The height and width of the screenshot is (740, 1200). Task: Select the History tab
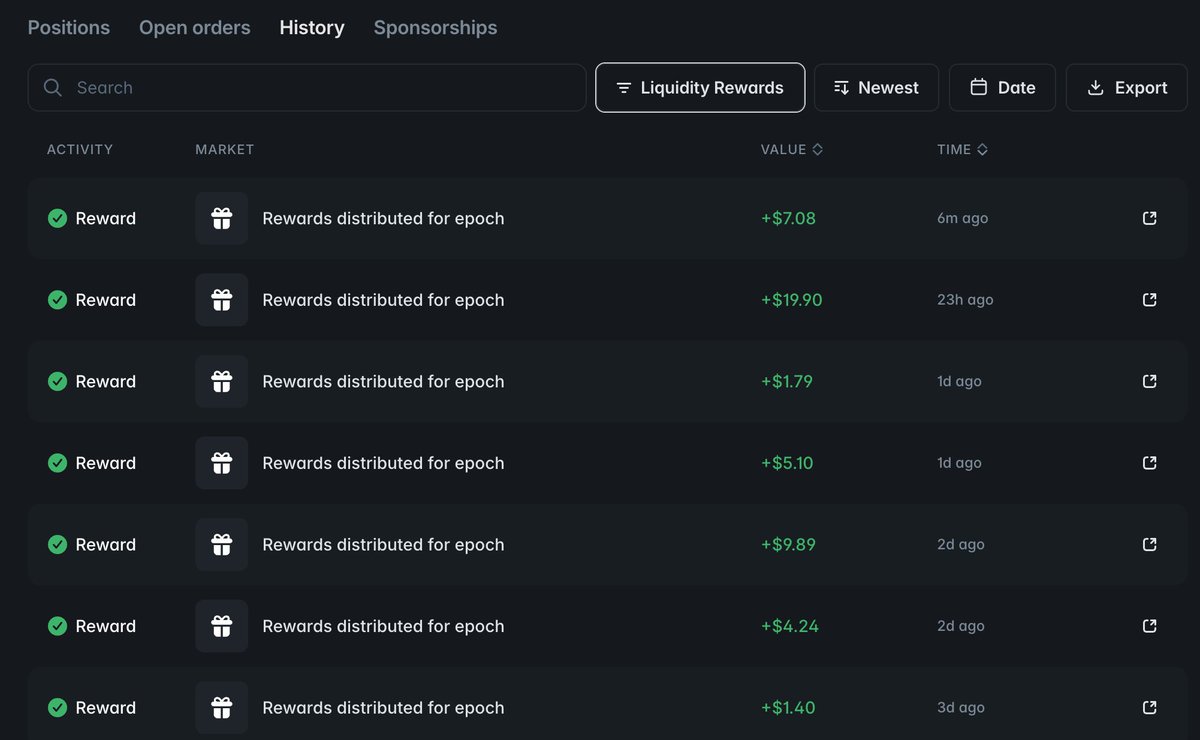(312, 28)
